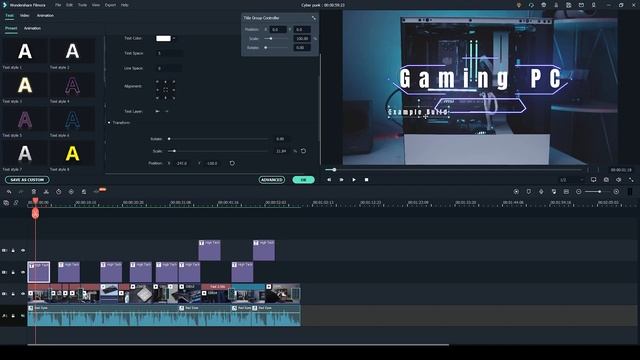Zoom out the timeline with minus icon
Screen dimensions: 640x360
click(579, 191)
